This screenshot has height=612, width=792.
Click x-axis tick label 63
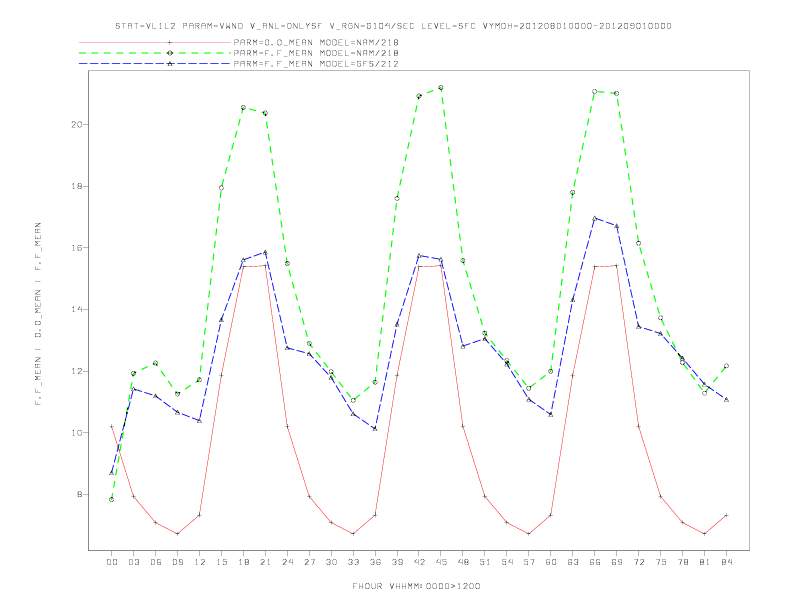[573, 562]
